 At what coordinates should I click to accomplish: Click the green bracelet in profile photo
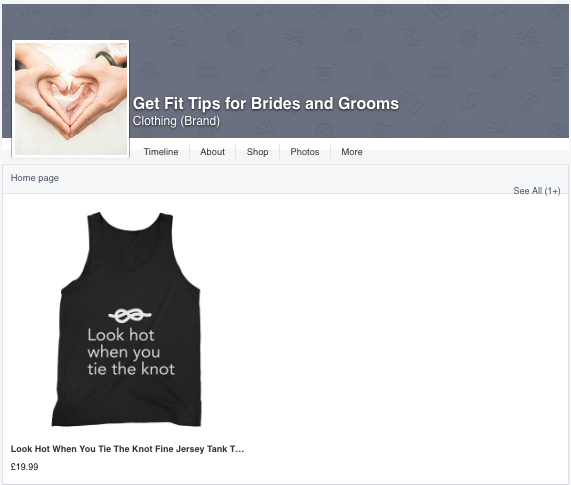(107, 58)
